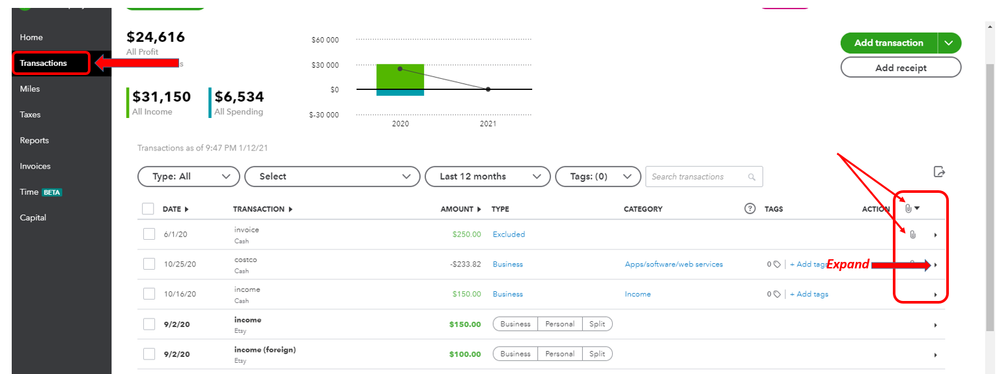Choose Split for 9/2/20 income
999x374 pixels.
(x=598, y=324)
